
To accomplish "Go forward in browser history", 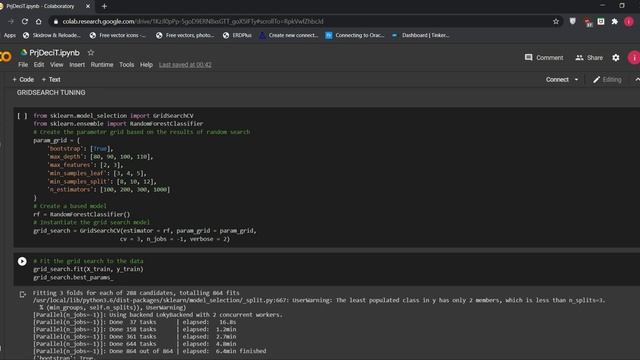I will 11,21.
